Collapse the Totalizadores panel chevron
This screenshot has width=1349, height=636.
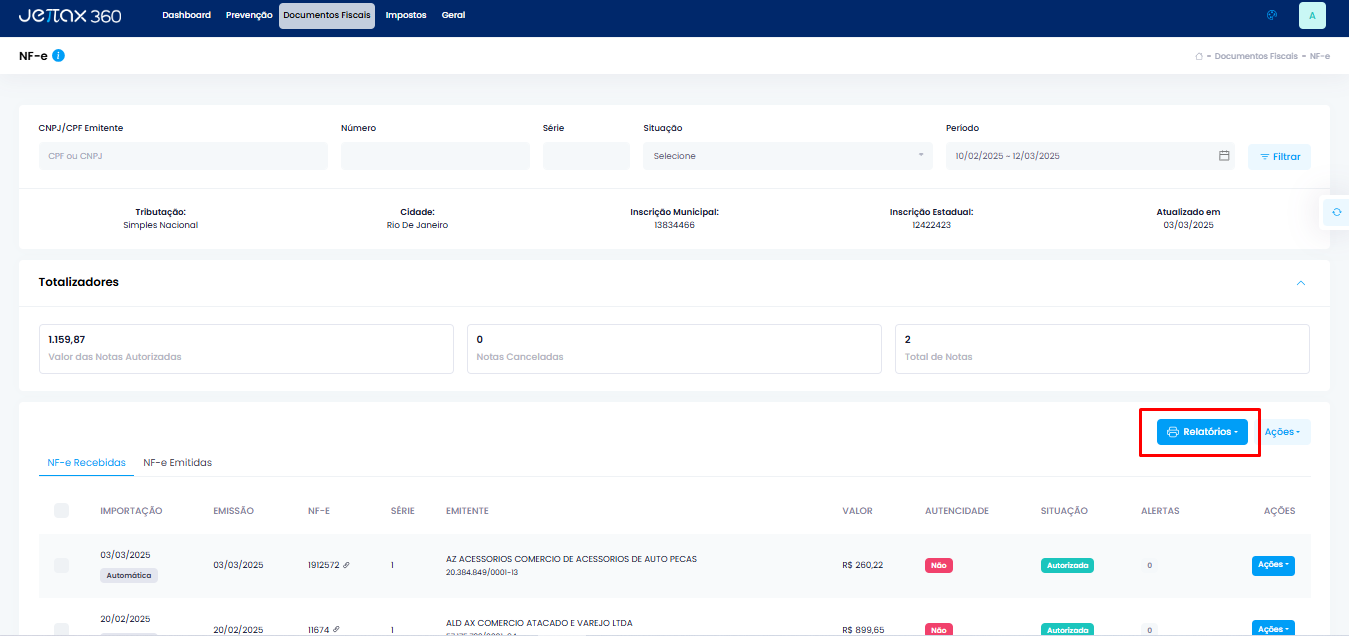(x=1301, y=283)
